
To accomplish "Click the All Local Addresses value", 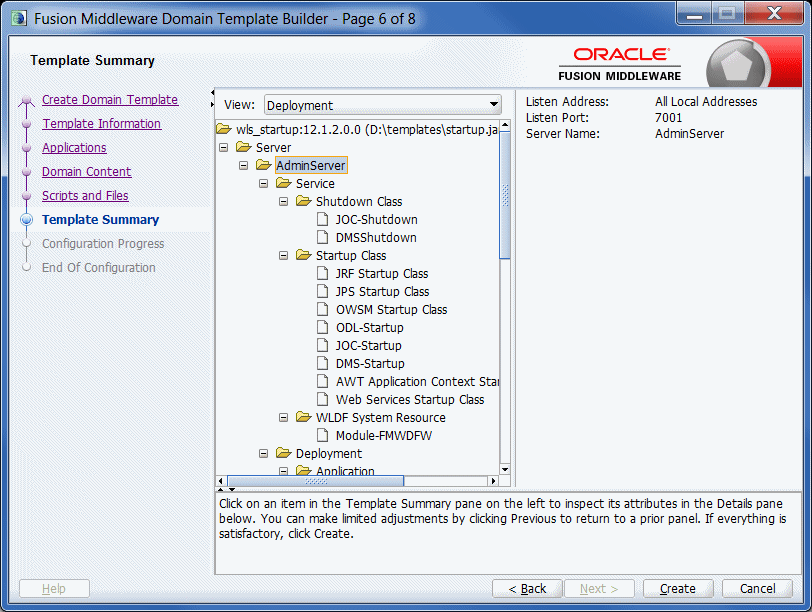I will pos(706,101).
